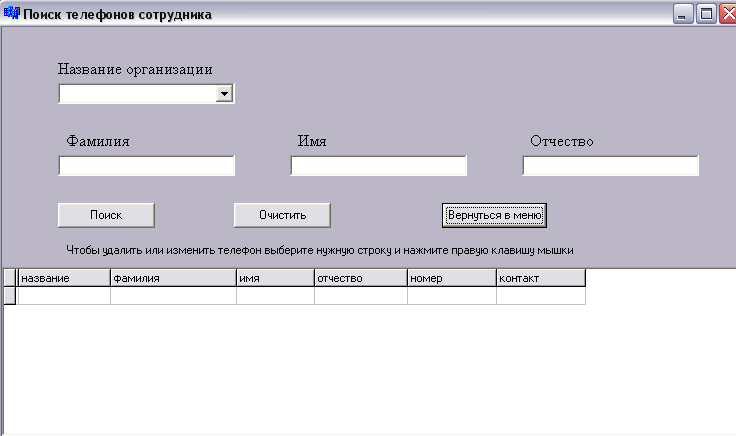
Task: Click the Очистить button
Action: tap(283, 215)
